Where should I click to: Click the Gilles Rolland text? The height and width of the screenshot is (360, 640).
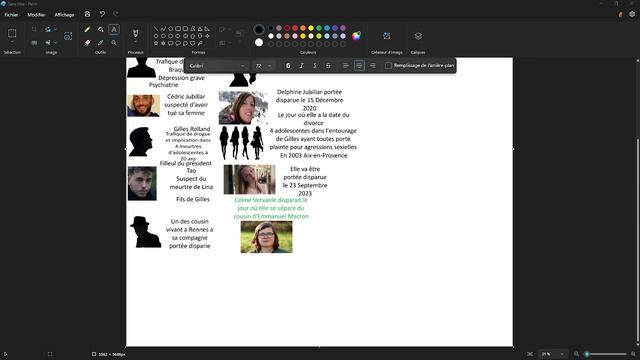click(x=192, y=129)
